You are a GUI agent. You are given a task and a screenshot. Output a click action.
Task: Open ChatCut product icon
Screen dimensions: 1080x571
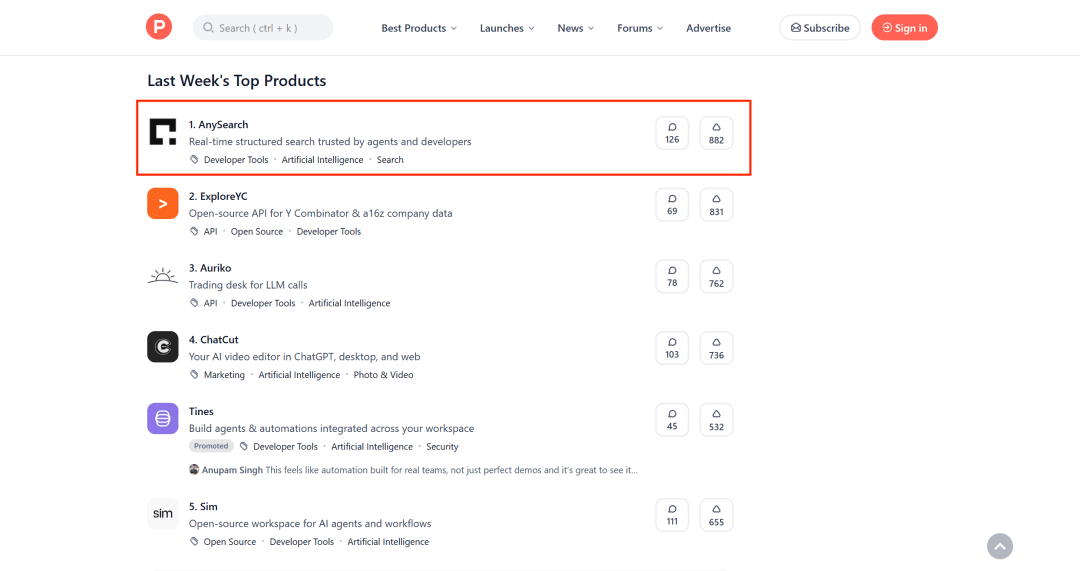point(163,346)
